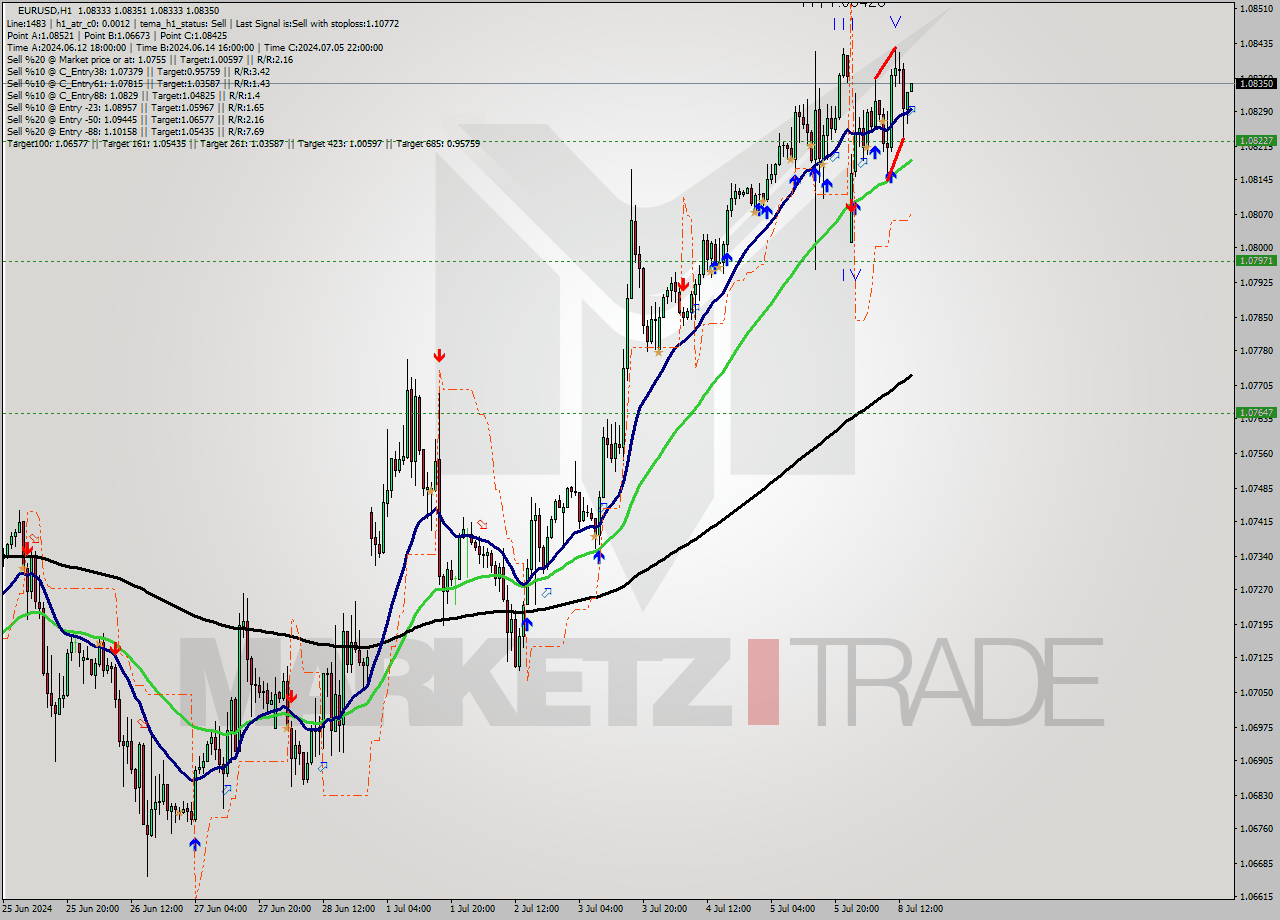The width and height of the screenshot is (1280, 920).
Task: Click the 1.07340 price scale value
Action: click(x=1255, y=556)
